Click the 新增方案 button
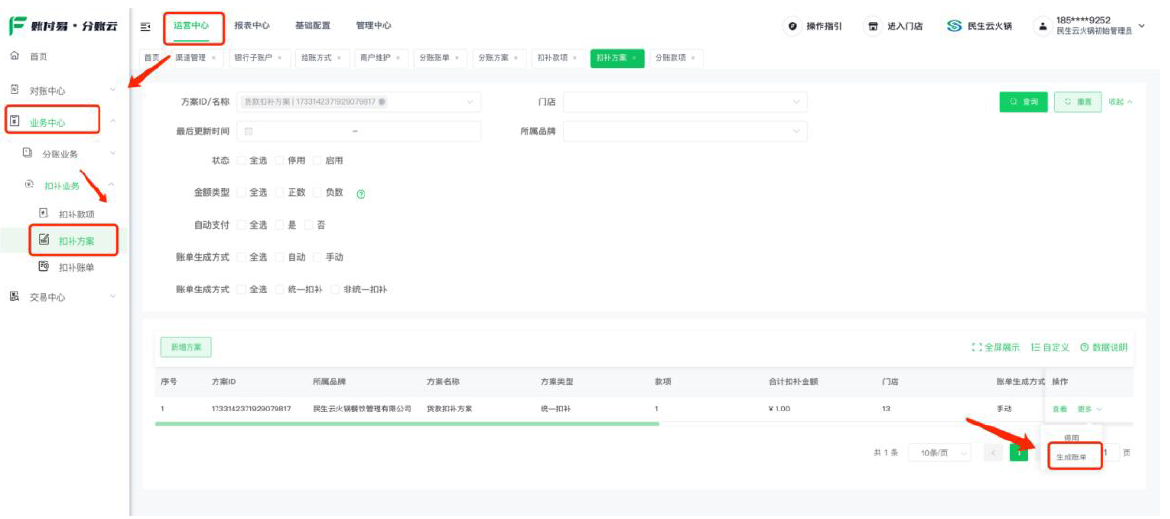 click(x=185, y=347)
